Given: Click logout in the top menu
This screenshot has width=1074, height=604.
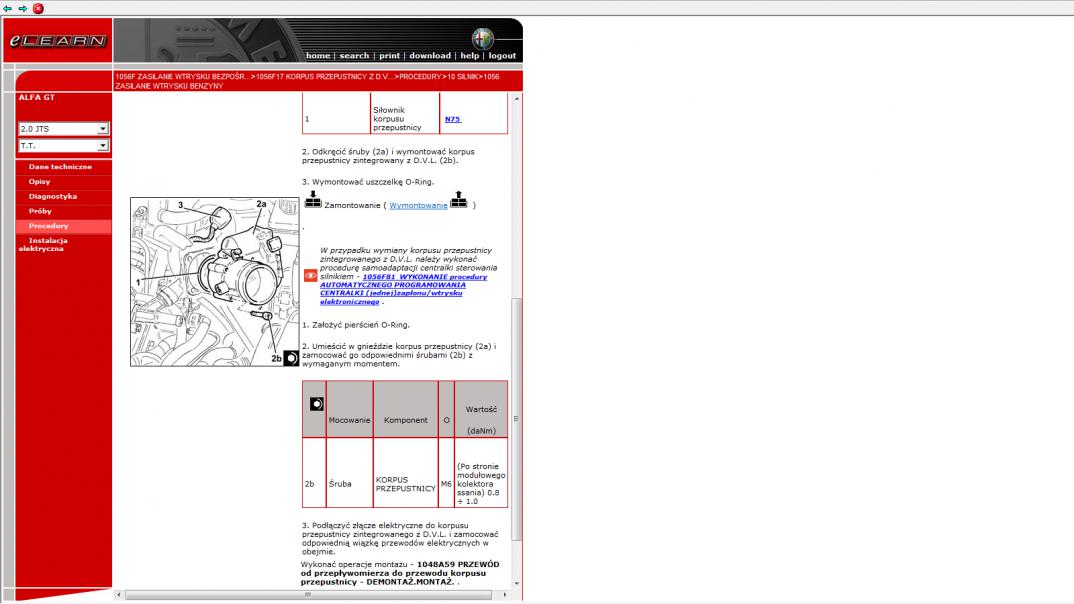Looking at the screenshot, I should click(x=502, y=55).
